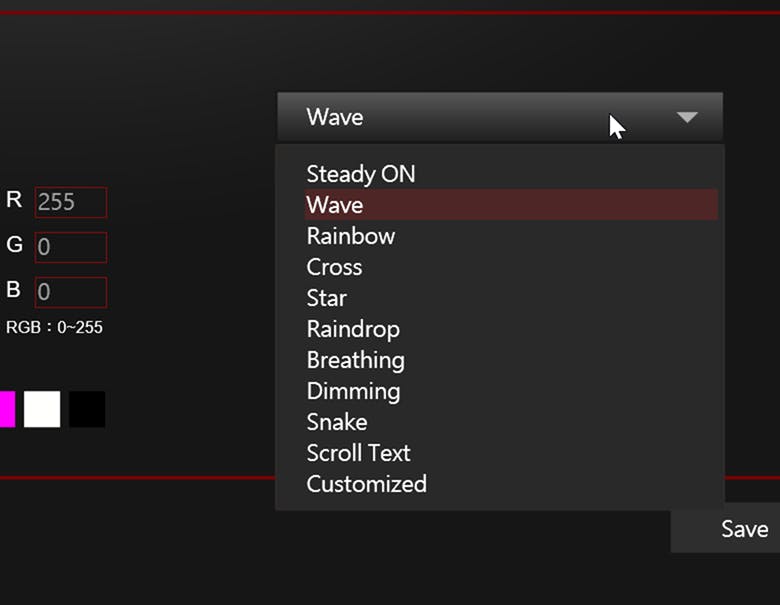Choose the Customized lighting mode
The image size is (780, 605).
click(x=511, y=484)
